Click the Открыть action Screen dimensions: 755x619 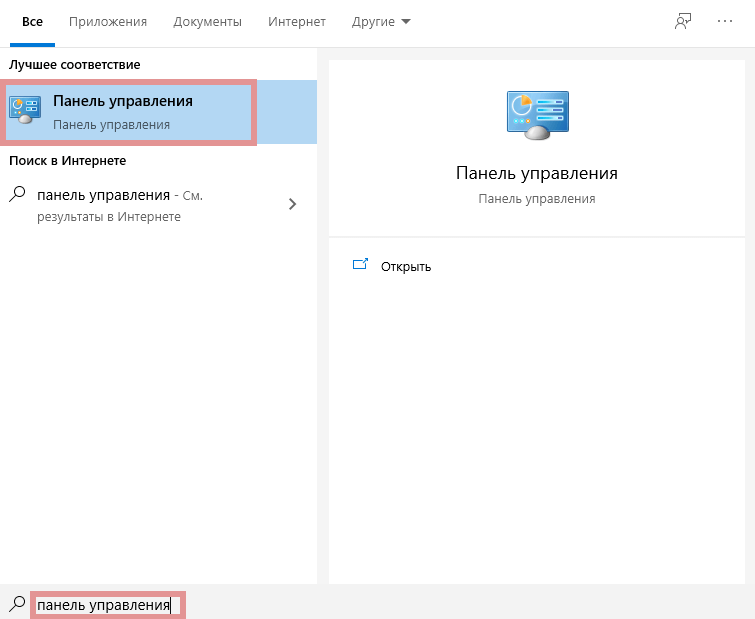[406, 267]
